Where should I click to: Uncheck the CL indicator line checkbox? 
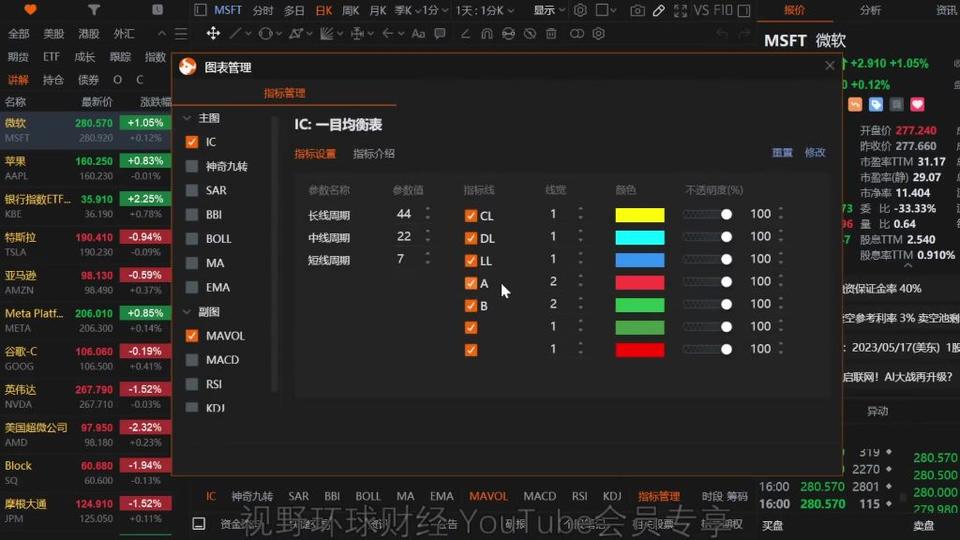470,216
